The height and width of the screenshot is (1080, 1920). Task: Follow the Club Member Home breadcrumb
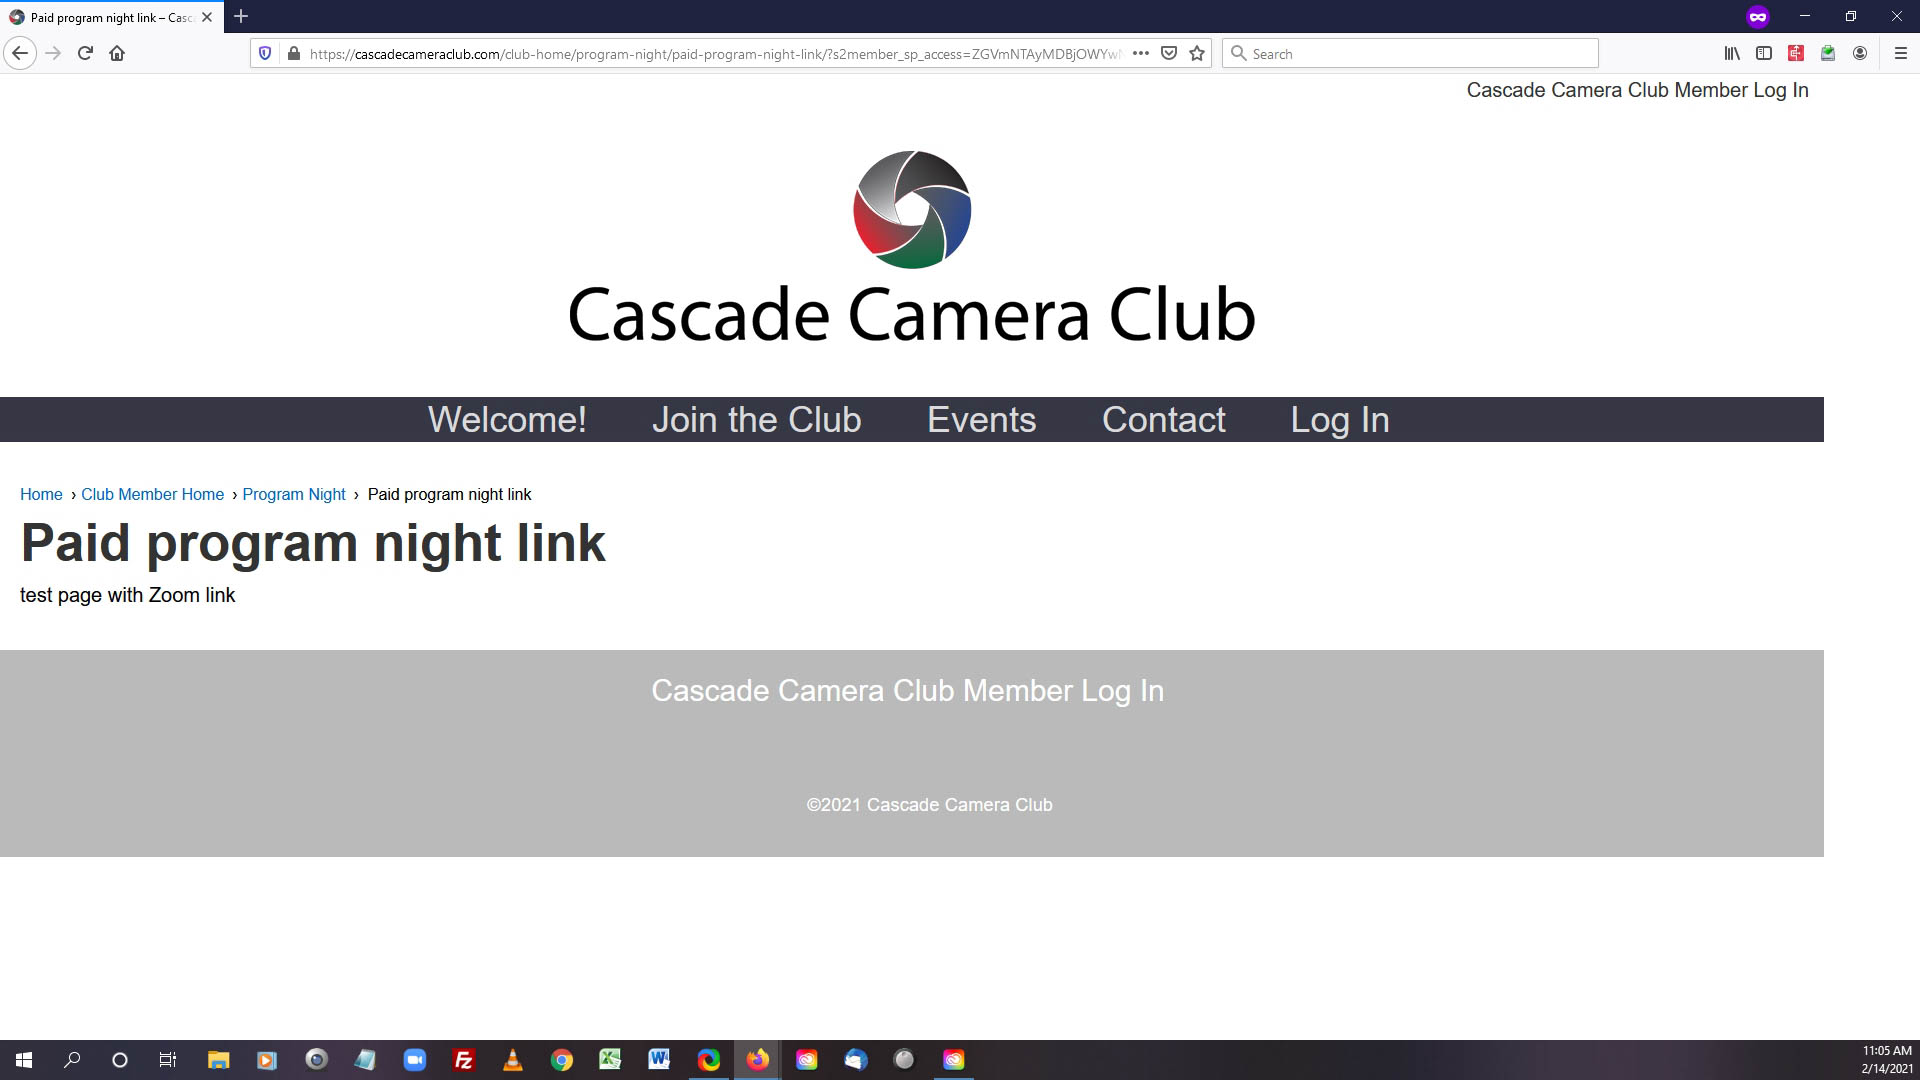click(x=152, y=494)
